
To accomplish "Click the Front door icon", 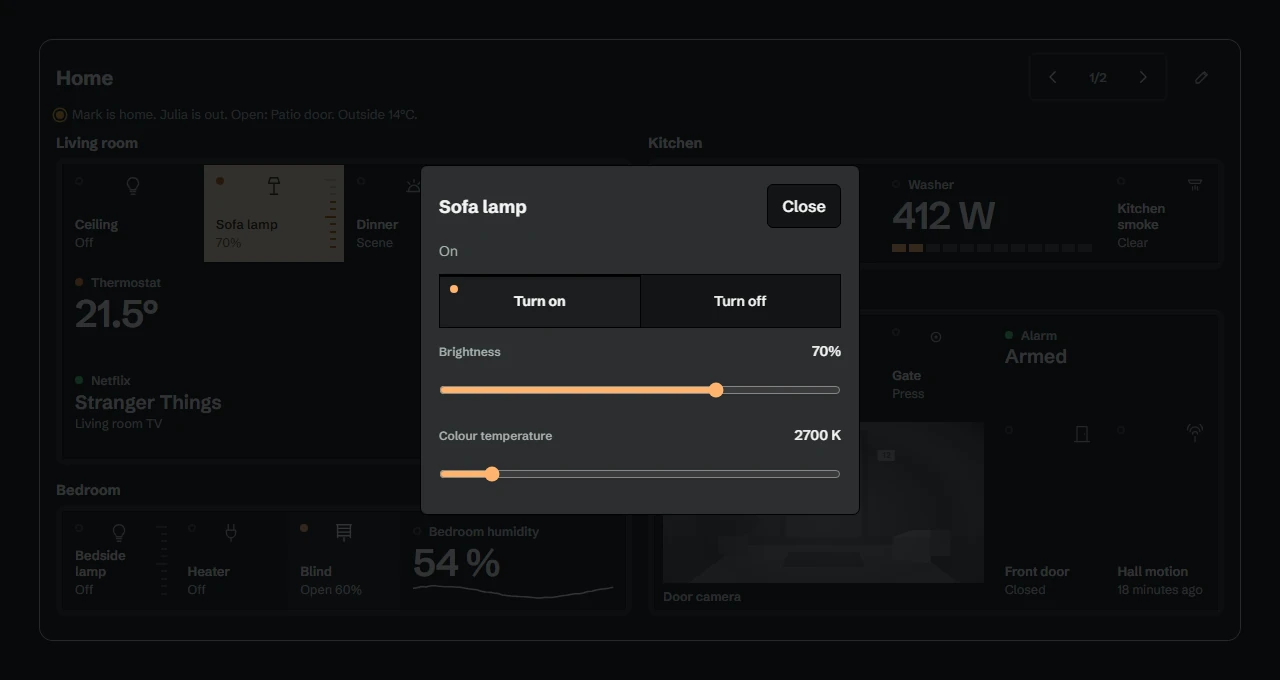I will tap(1081, 434).
